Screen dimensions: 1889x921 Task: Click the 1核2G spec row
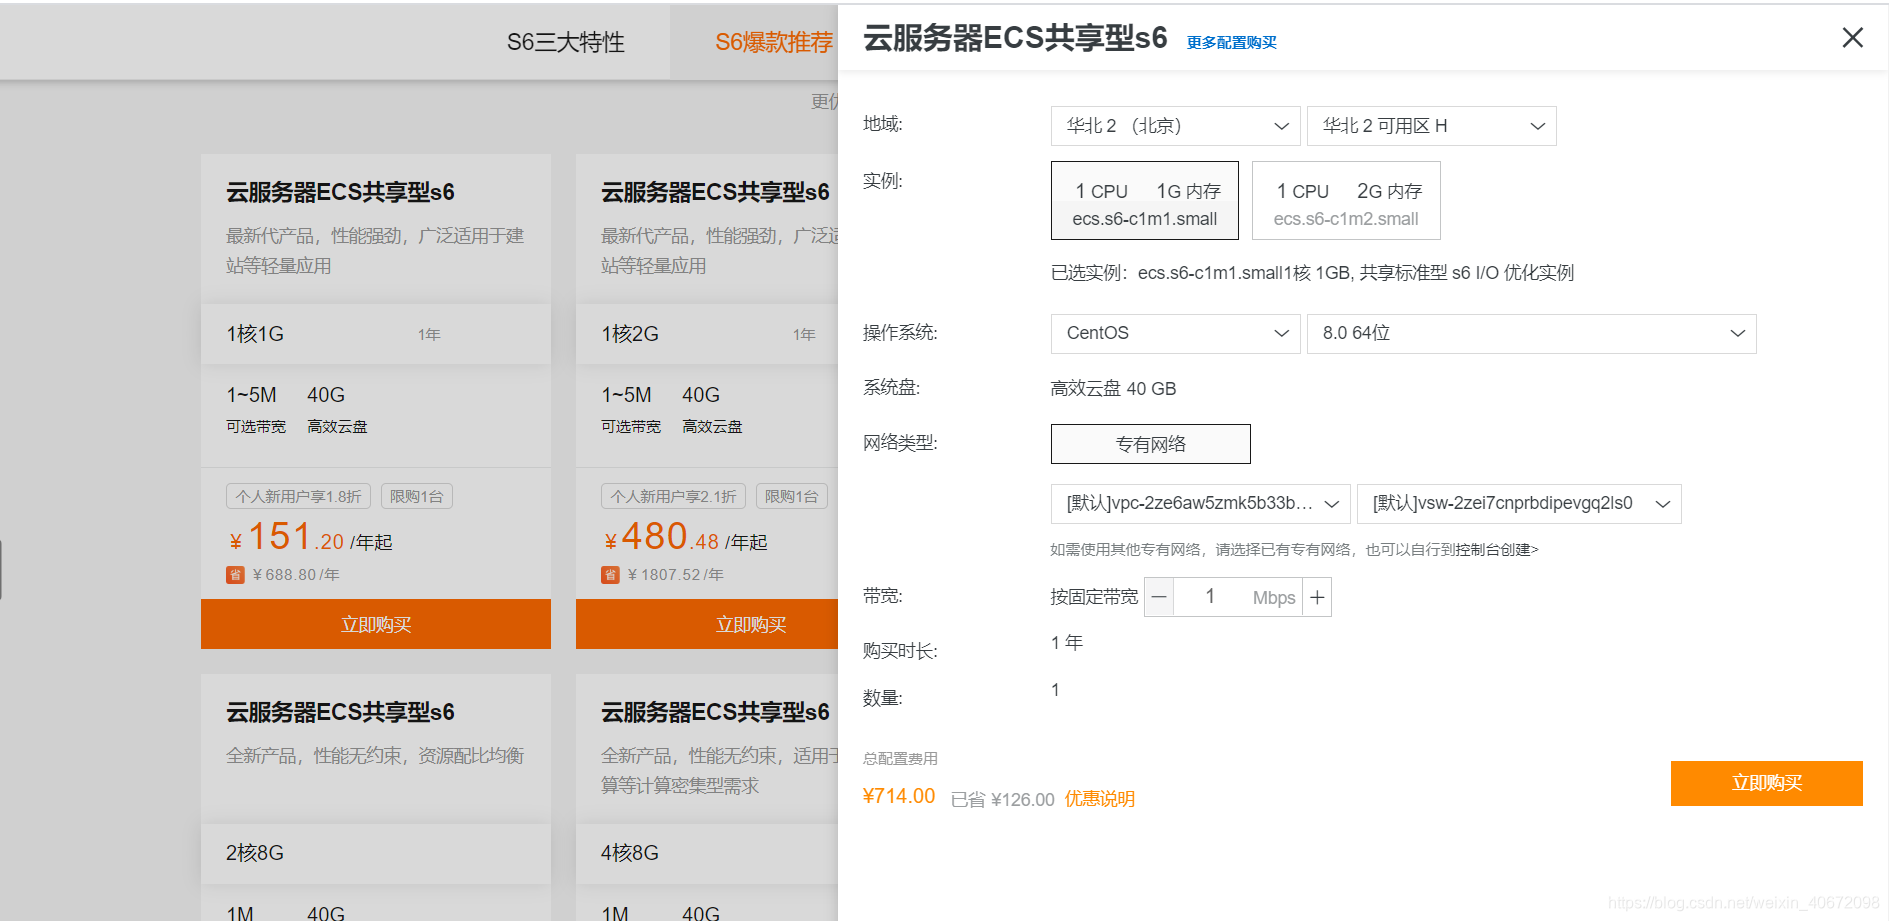pos(707,334)
